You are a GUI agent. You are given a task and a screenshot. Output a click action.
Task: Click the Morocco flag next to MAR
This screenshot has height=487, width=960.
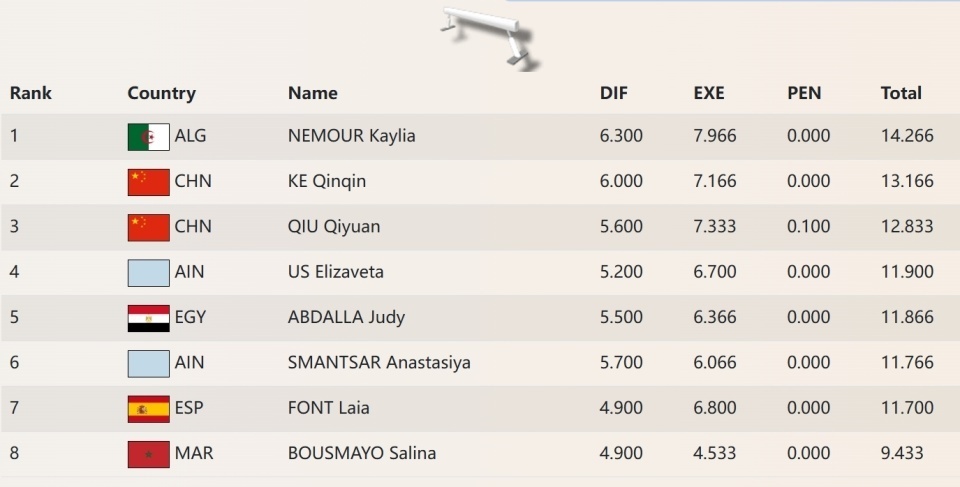[148, 453]
